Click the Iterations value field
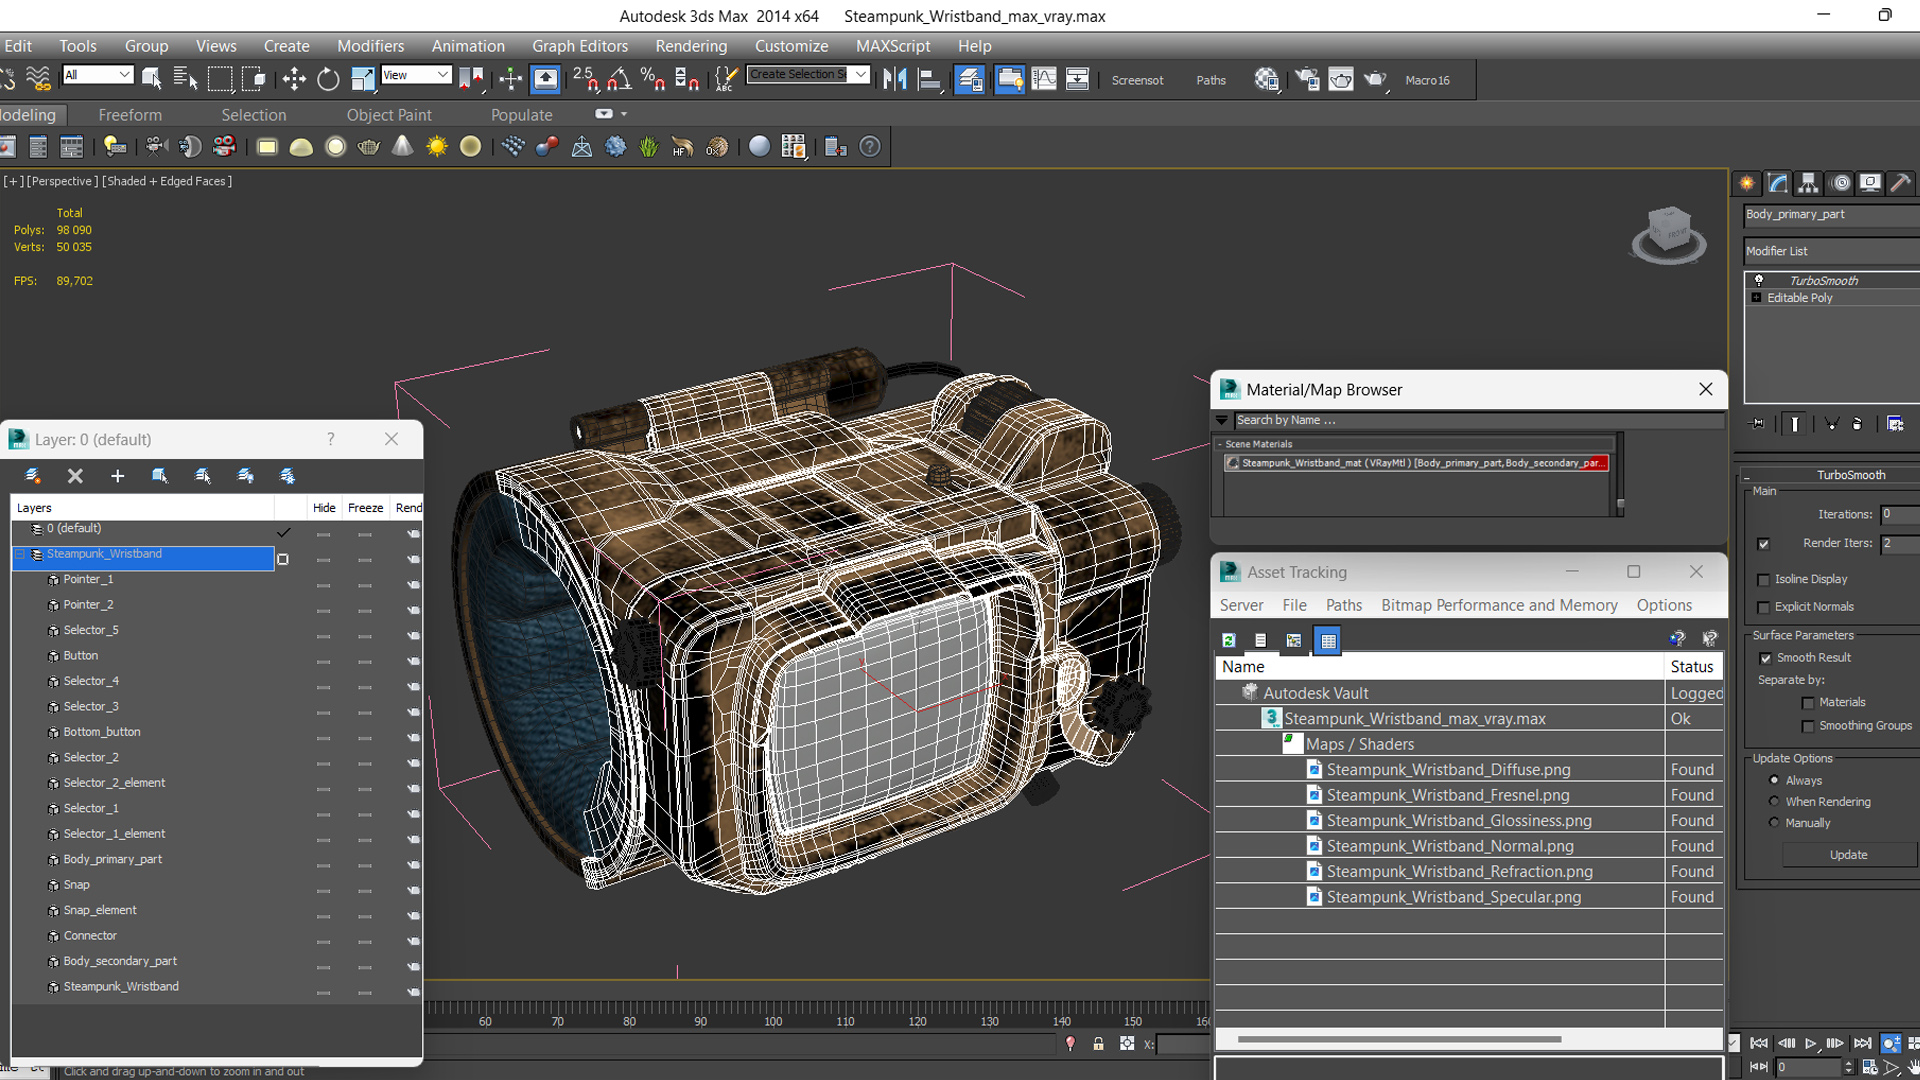The image size is (1920, 1080). (x=1900, y=514)
